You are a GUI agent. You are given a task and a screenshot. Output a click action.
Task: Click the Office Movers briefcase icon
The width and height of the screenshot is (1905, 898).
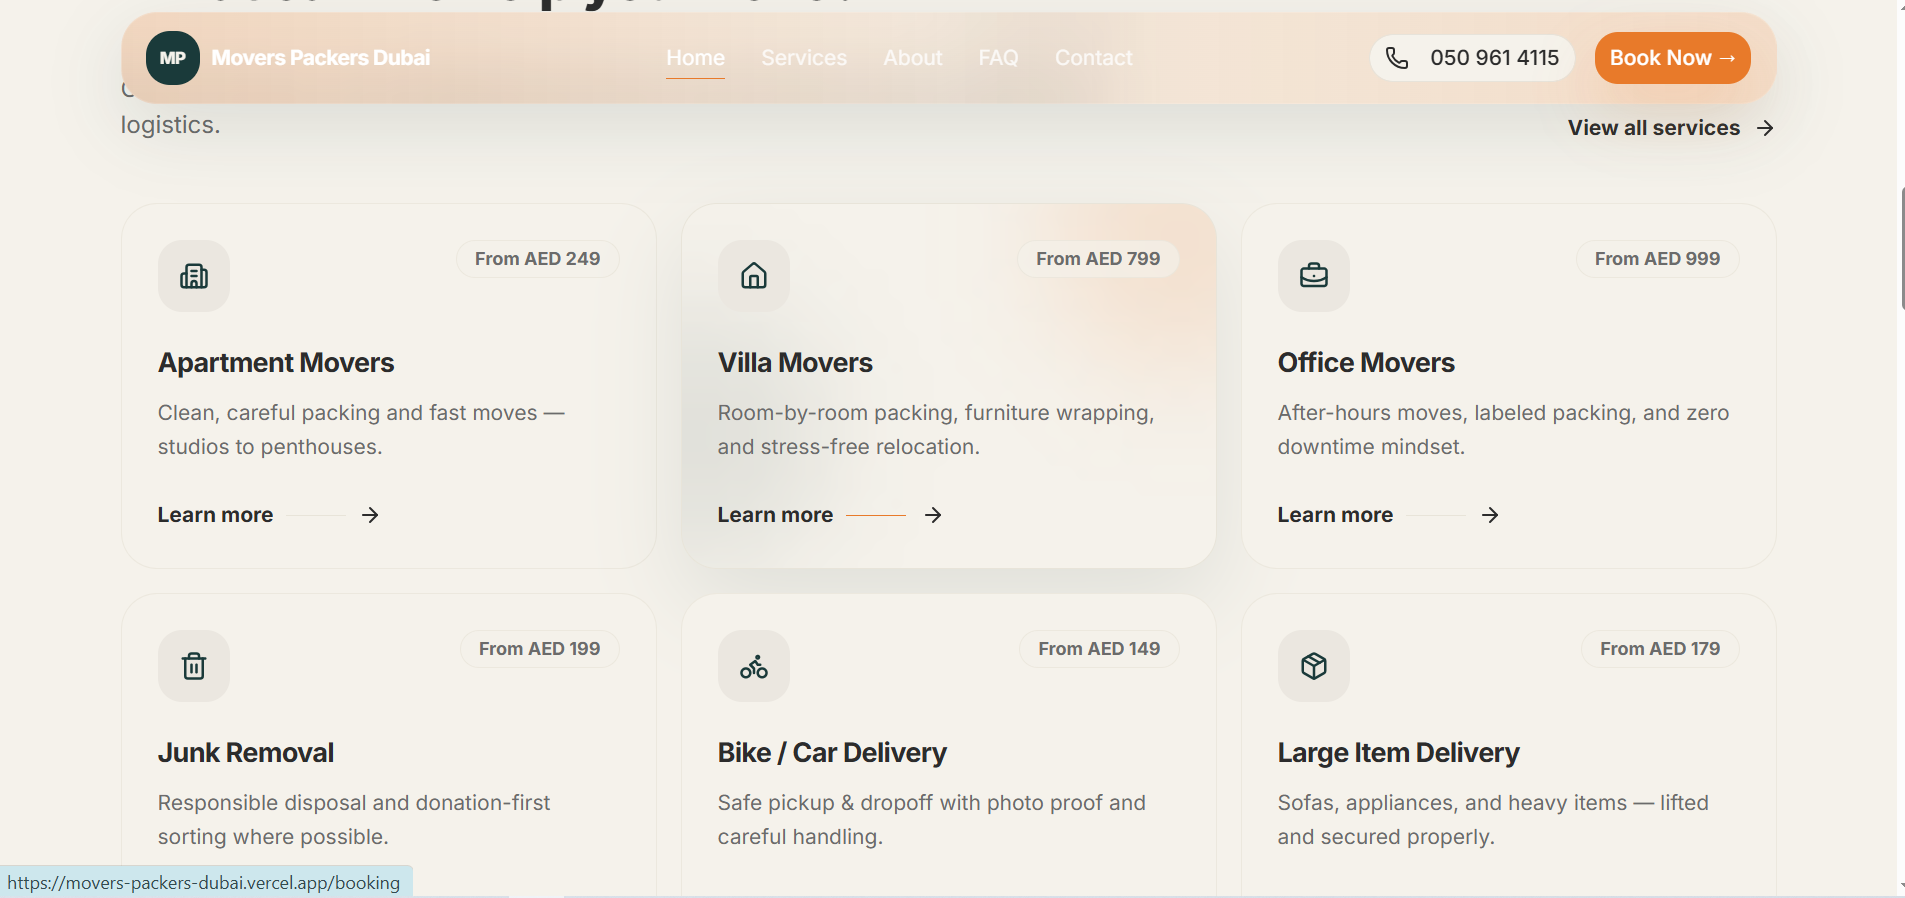point(1314,276)
